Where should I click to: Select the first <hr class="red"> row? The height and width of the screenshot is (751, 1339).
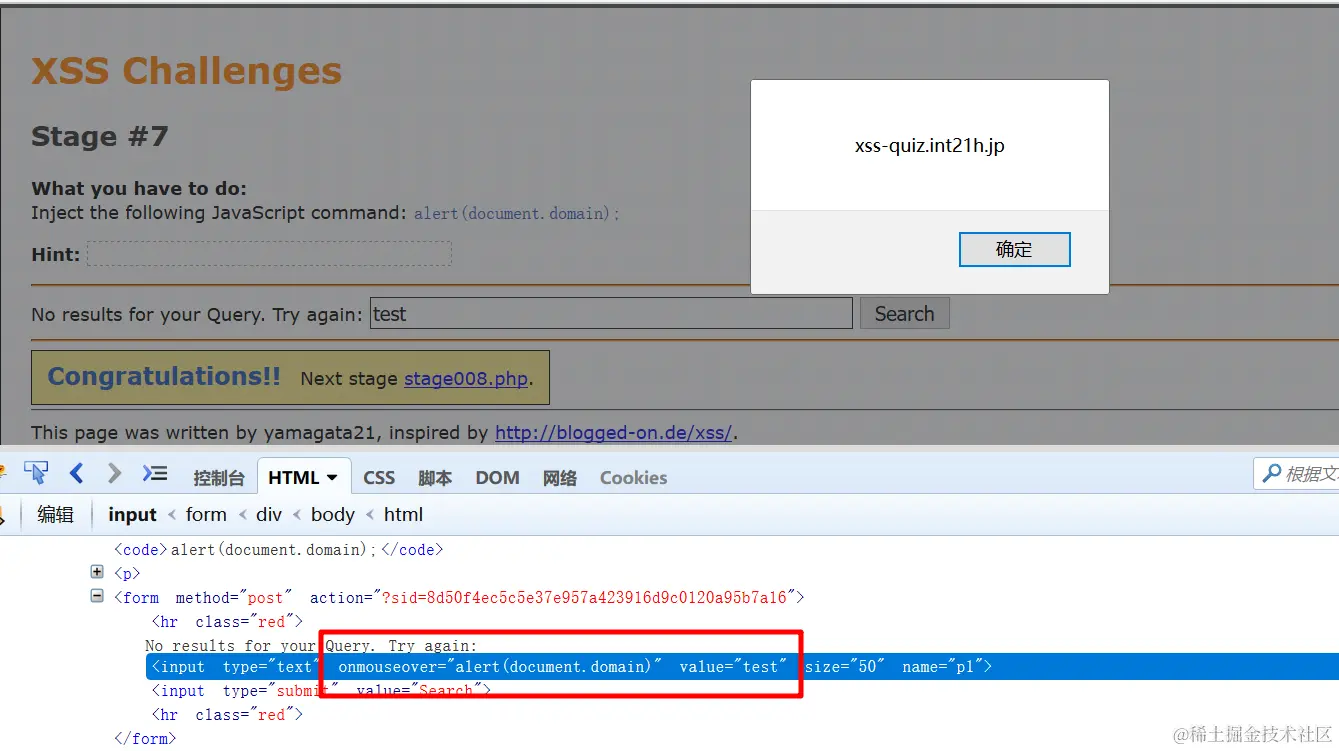point(226,621)
